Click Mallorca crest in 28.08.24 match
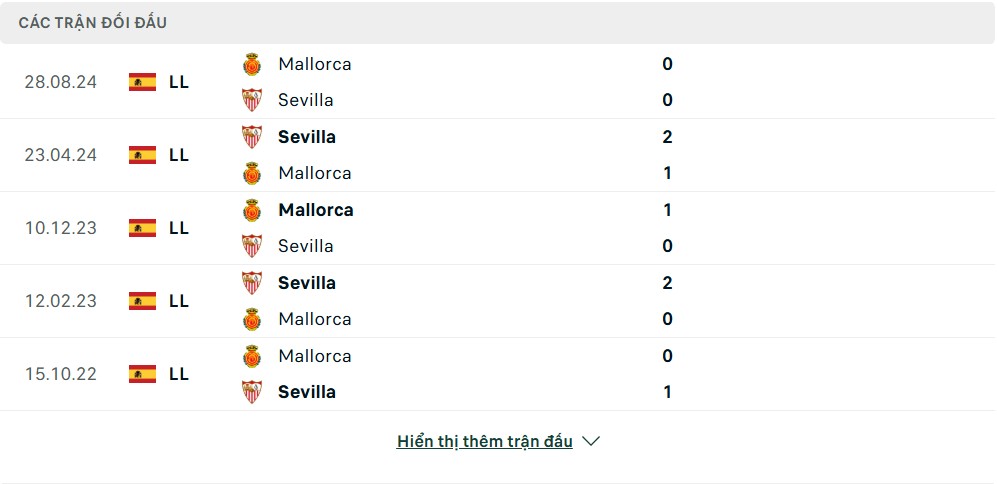This screenshot has width=997, height=484. tap(252, 64)
